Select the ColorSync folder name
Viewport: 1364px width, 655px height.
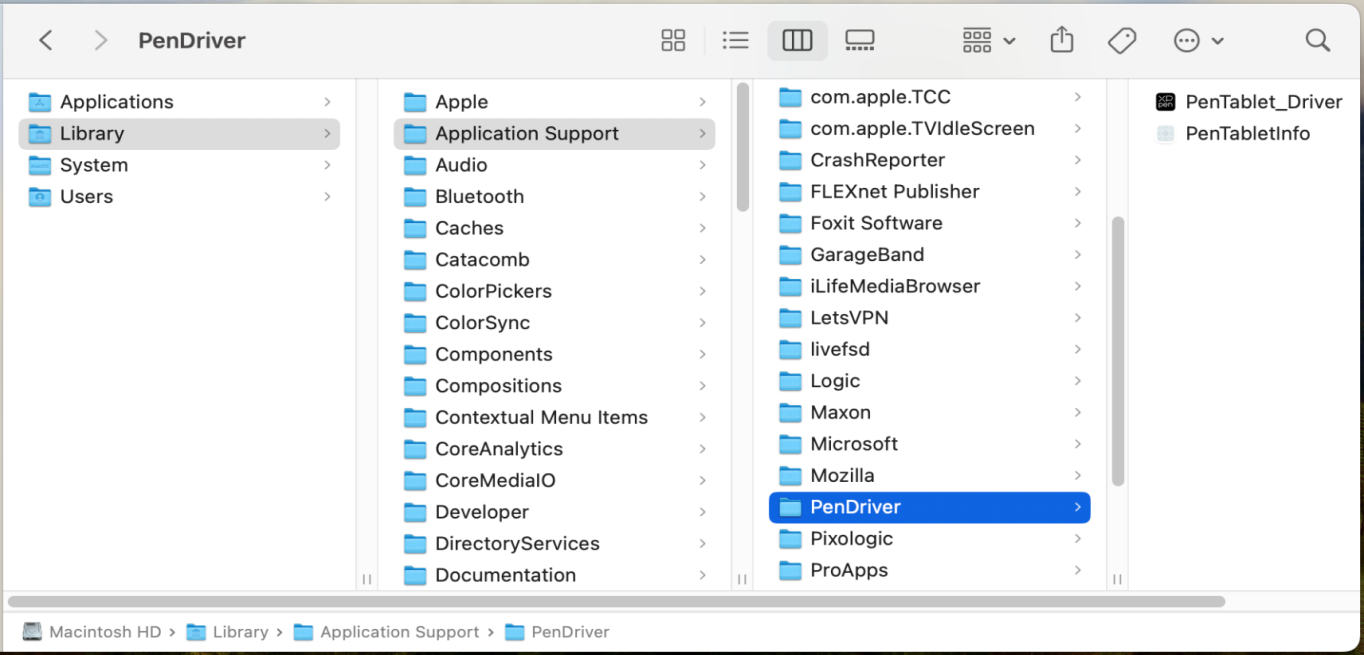tap(482, 323)
